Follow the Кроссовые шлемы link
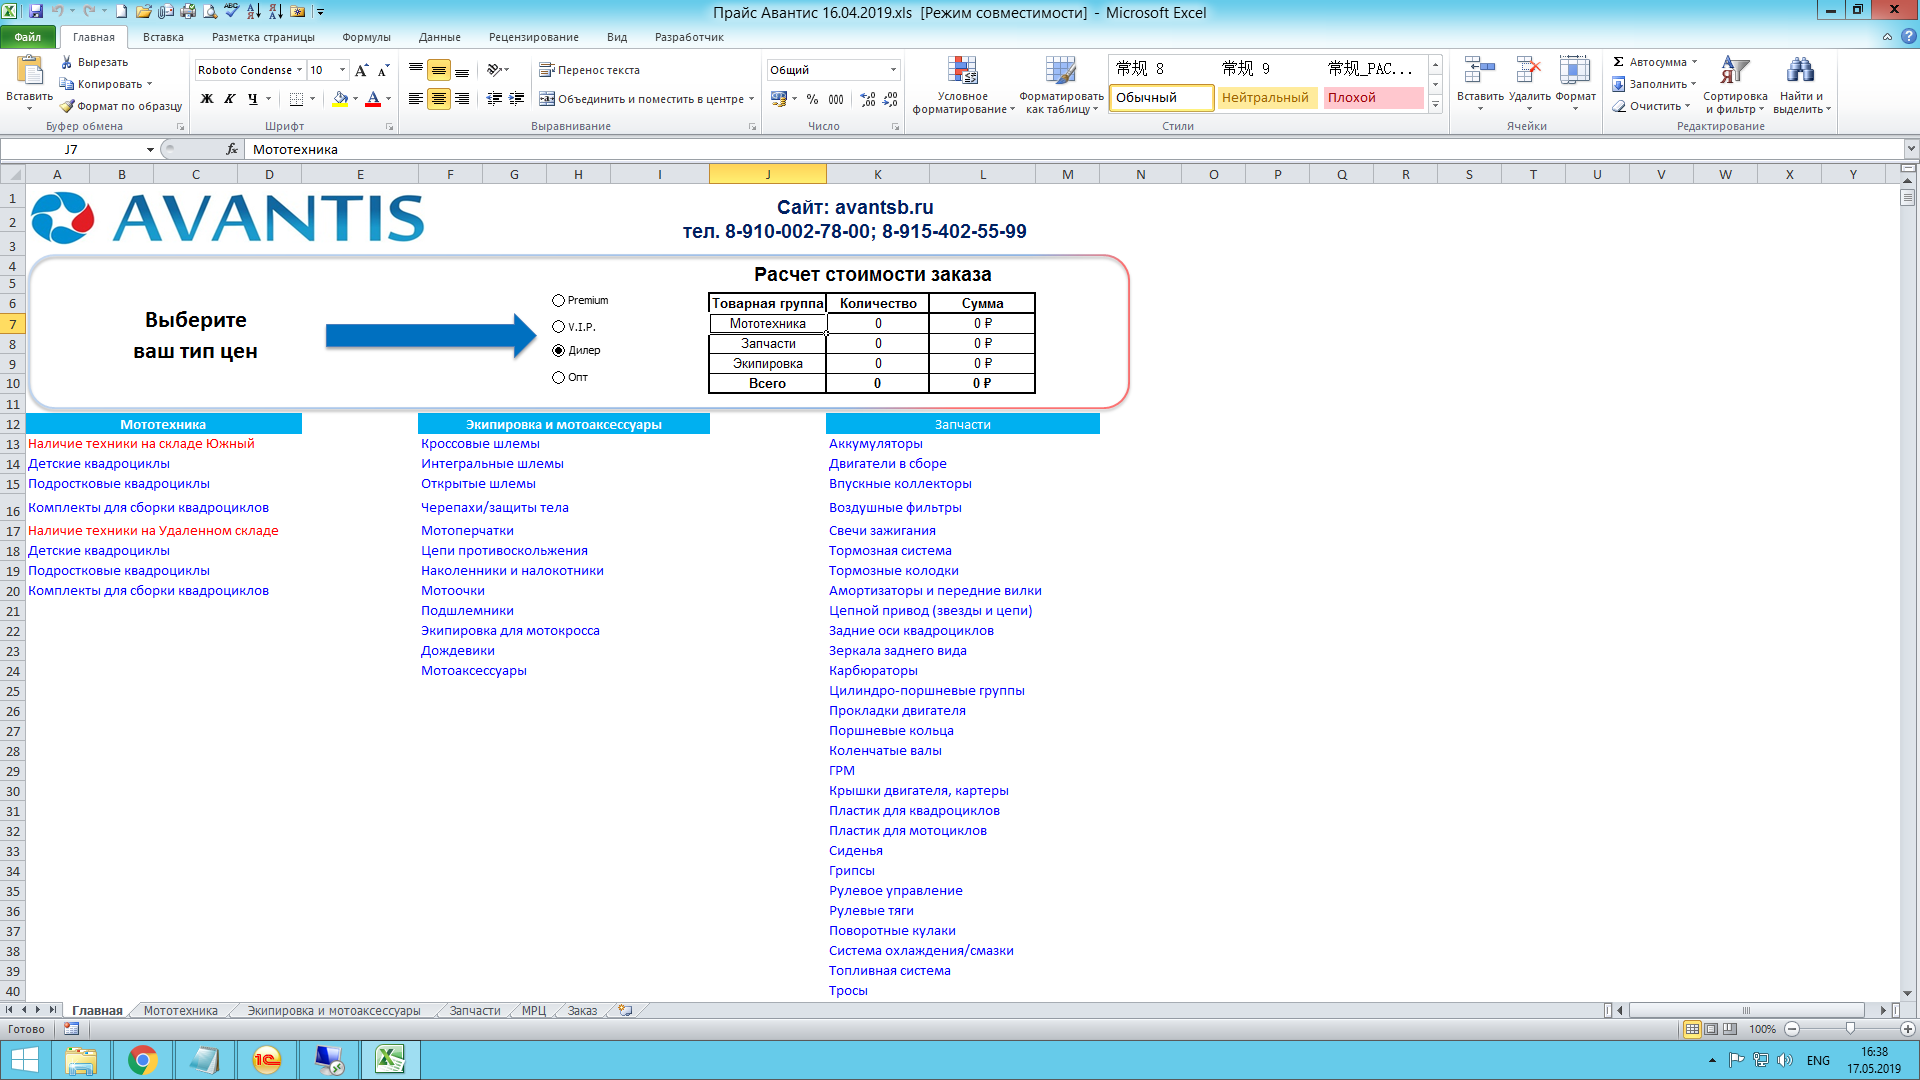 (480, 444)
